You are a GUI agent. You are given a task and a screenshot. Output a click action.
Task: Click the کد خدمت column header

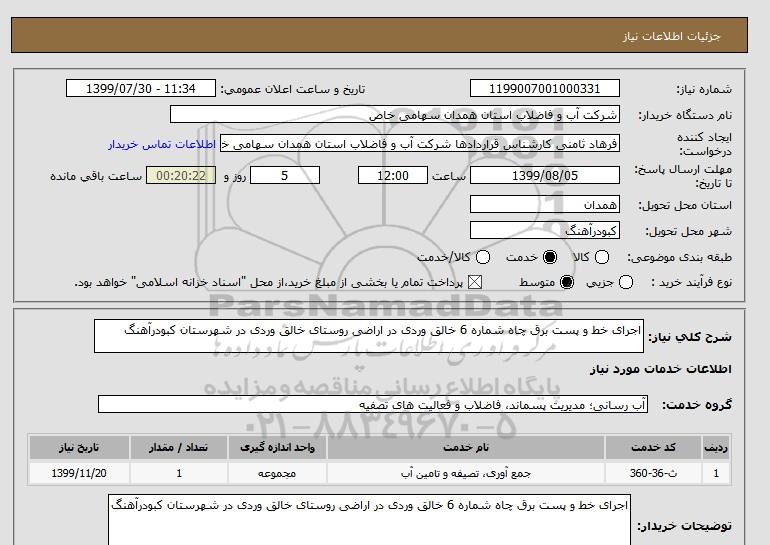(x=653, y=448)
